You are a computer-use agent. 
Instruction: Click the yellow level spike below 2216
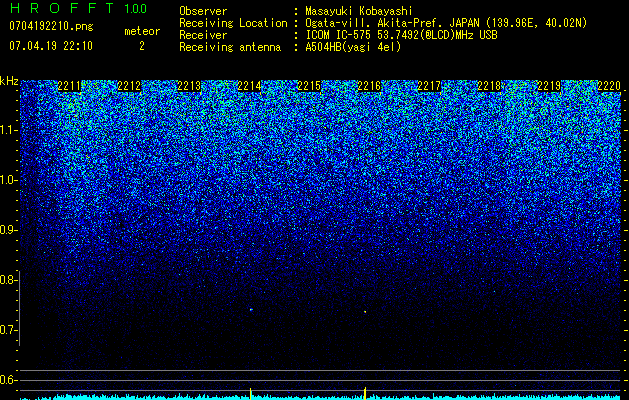coord(365,393)
